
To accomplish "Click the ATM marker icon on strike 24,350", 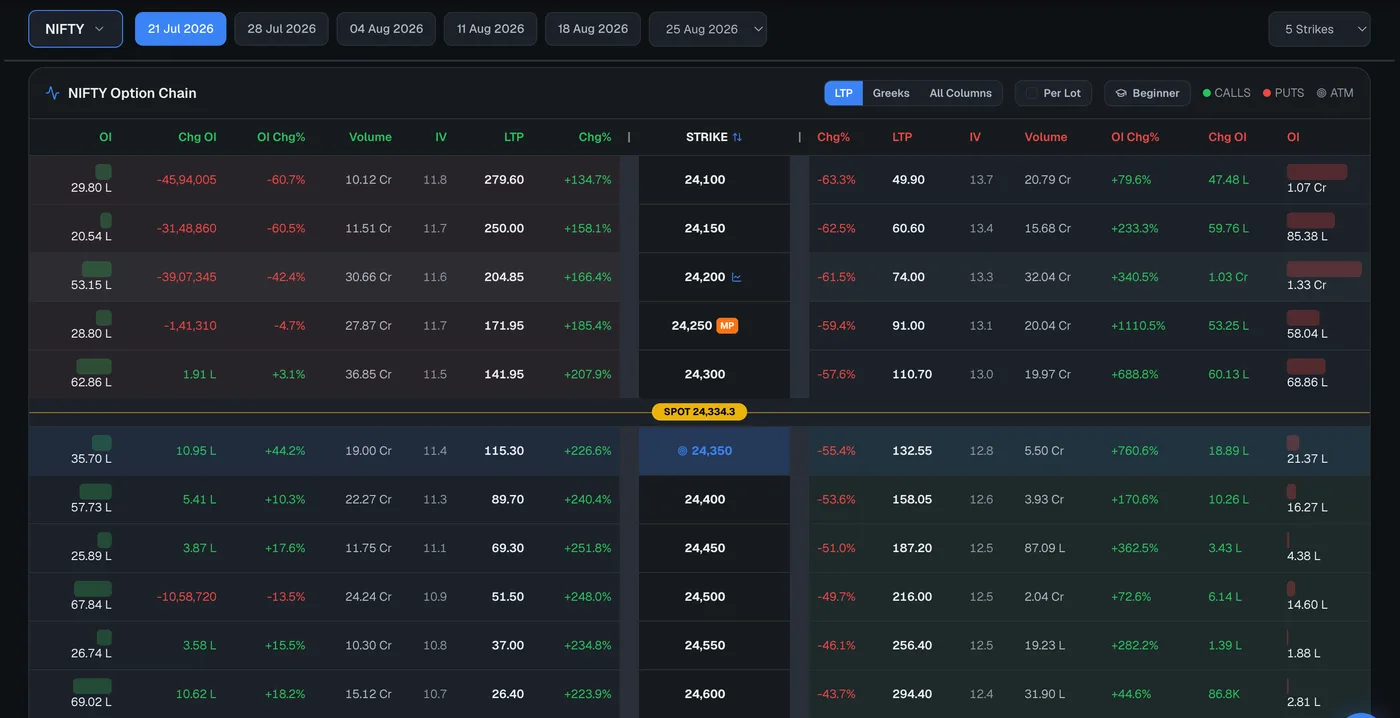I will (x=683, y=451).
